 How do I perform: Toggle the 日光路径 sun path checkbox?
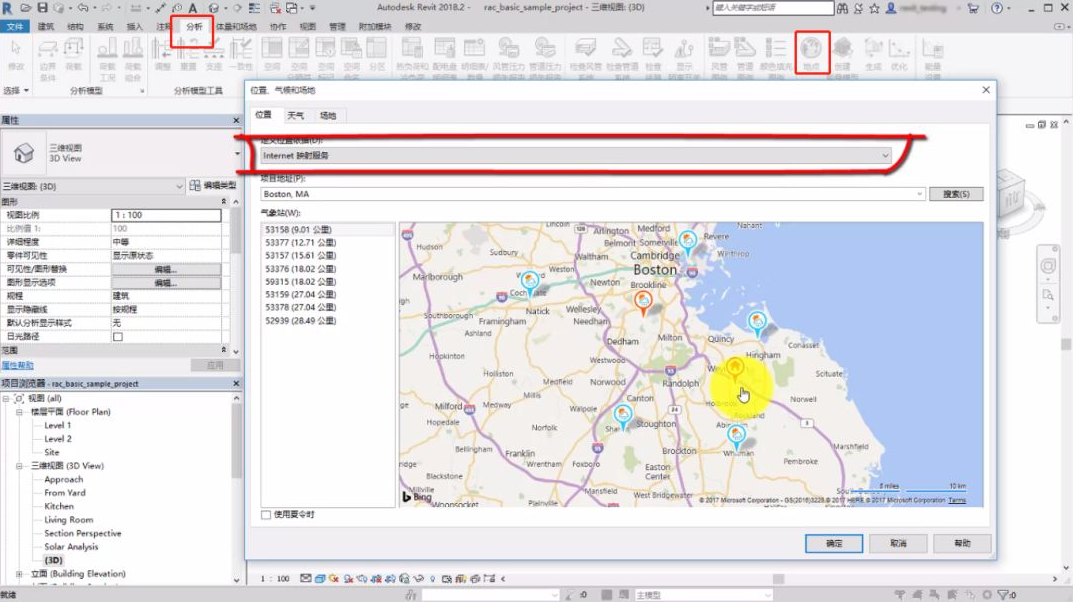[x=117, y=337]
